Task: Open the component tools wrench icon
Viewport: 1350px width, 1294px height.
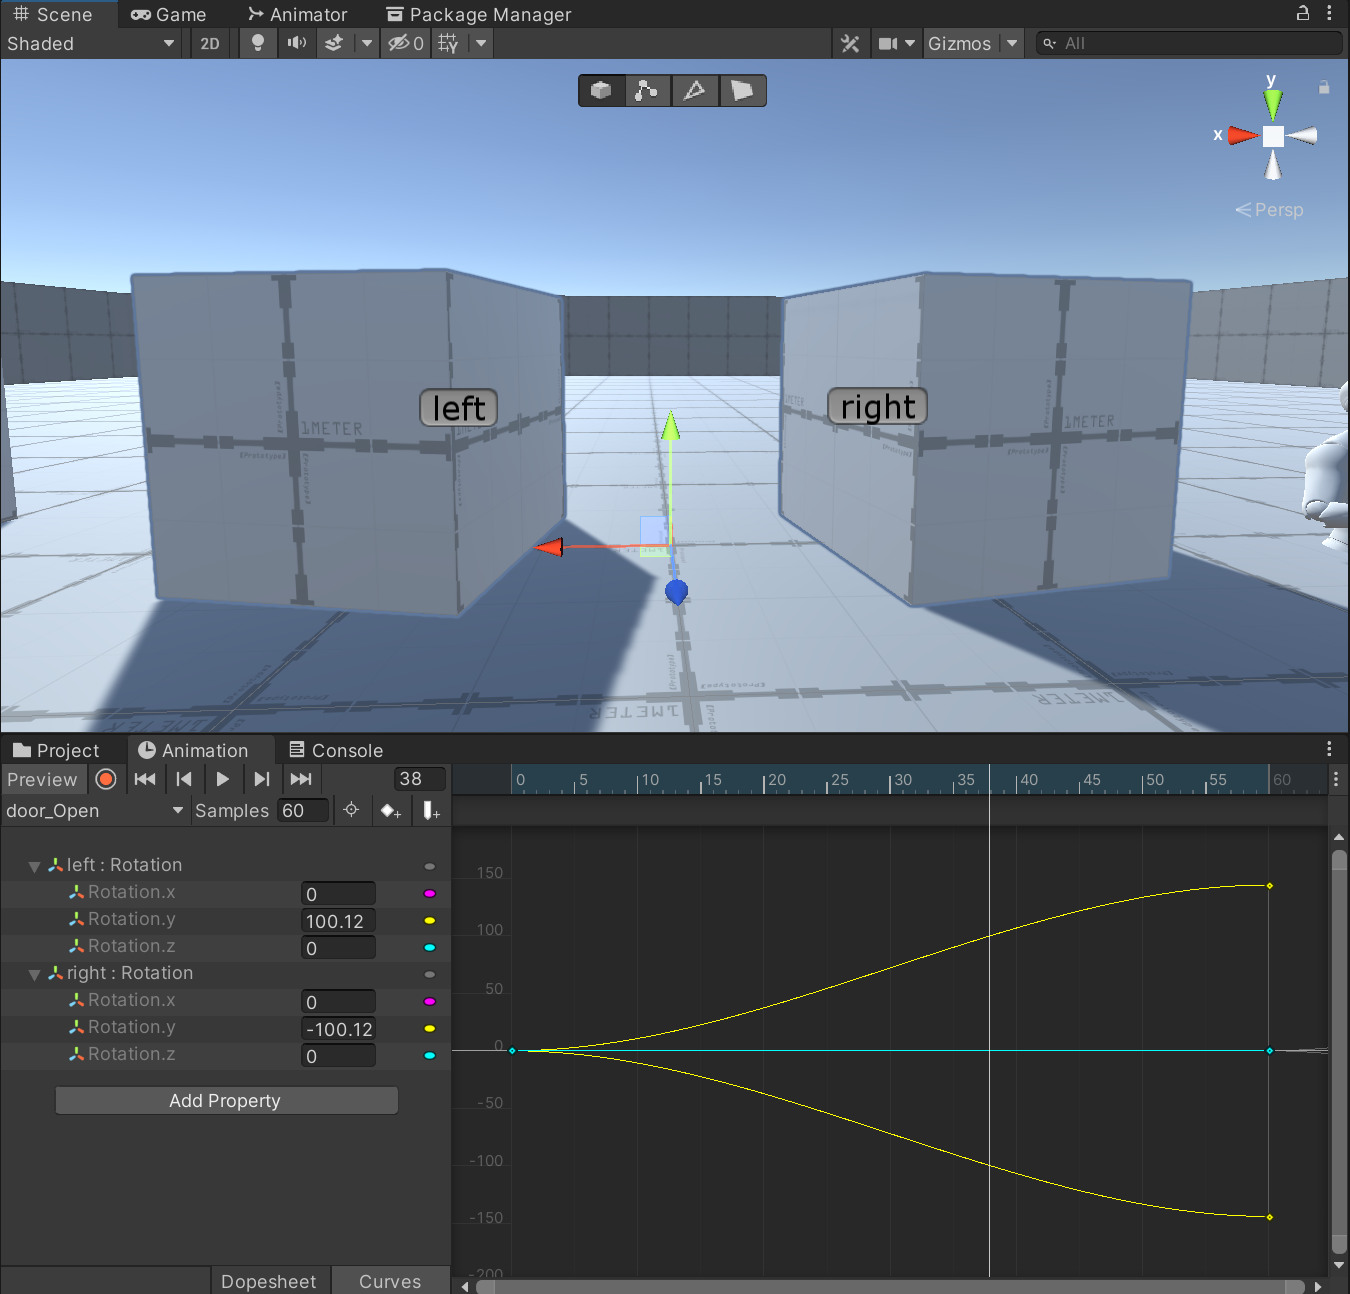Action: point(850,43)
